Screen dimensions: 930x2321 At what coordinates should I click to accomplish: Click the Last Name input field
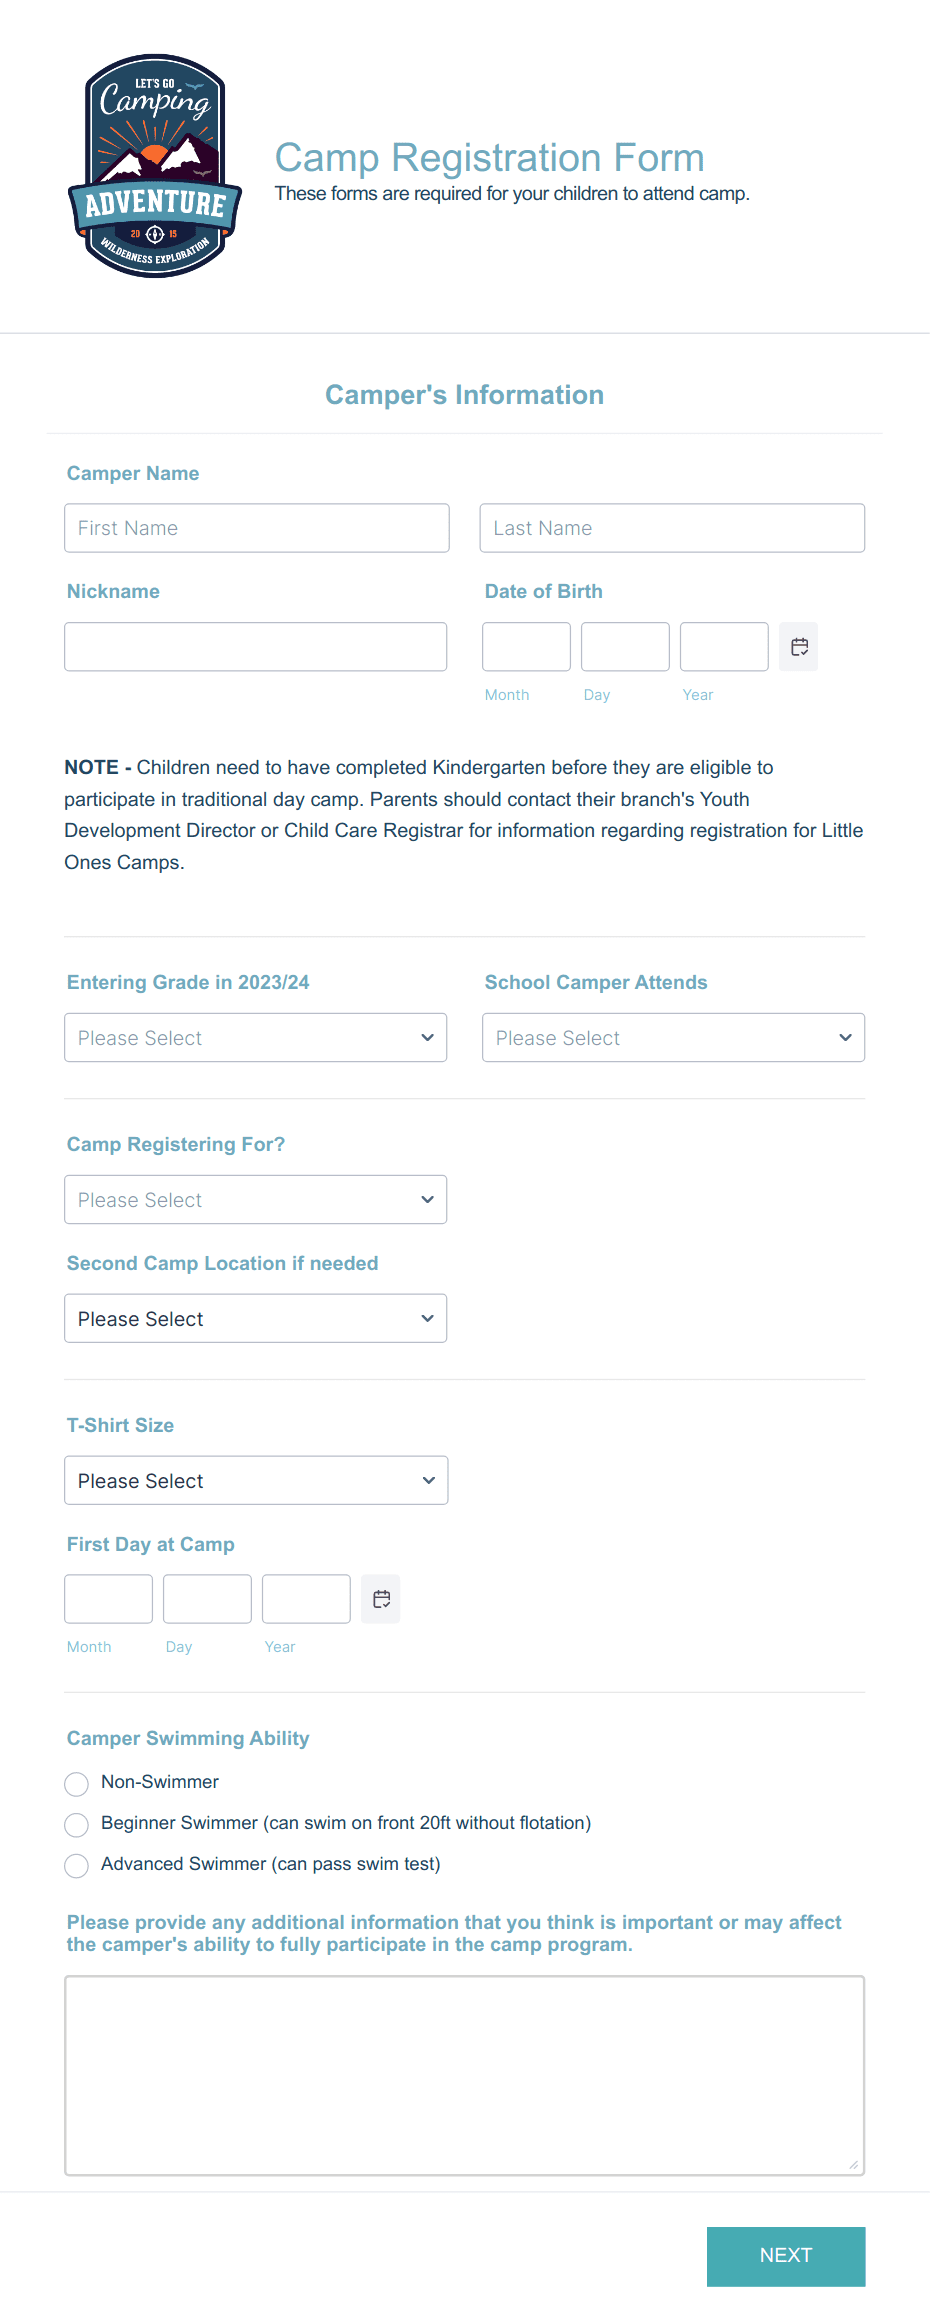coord(672,527)
